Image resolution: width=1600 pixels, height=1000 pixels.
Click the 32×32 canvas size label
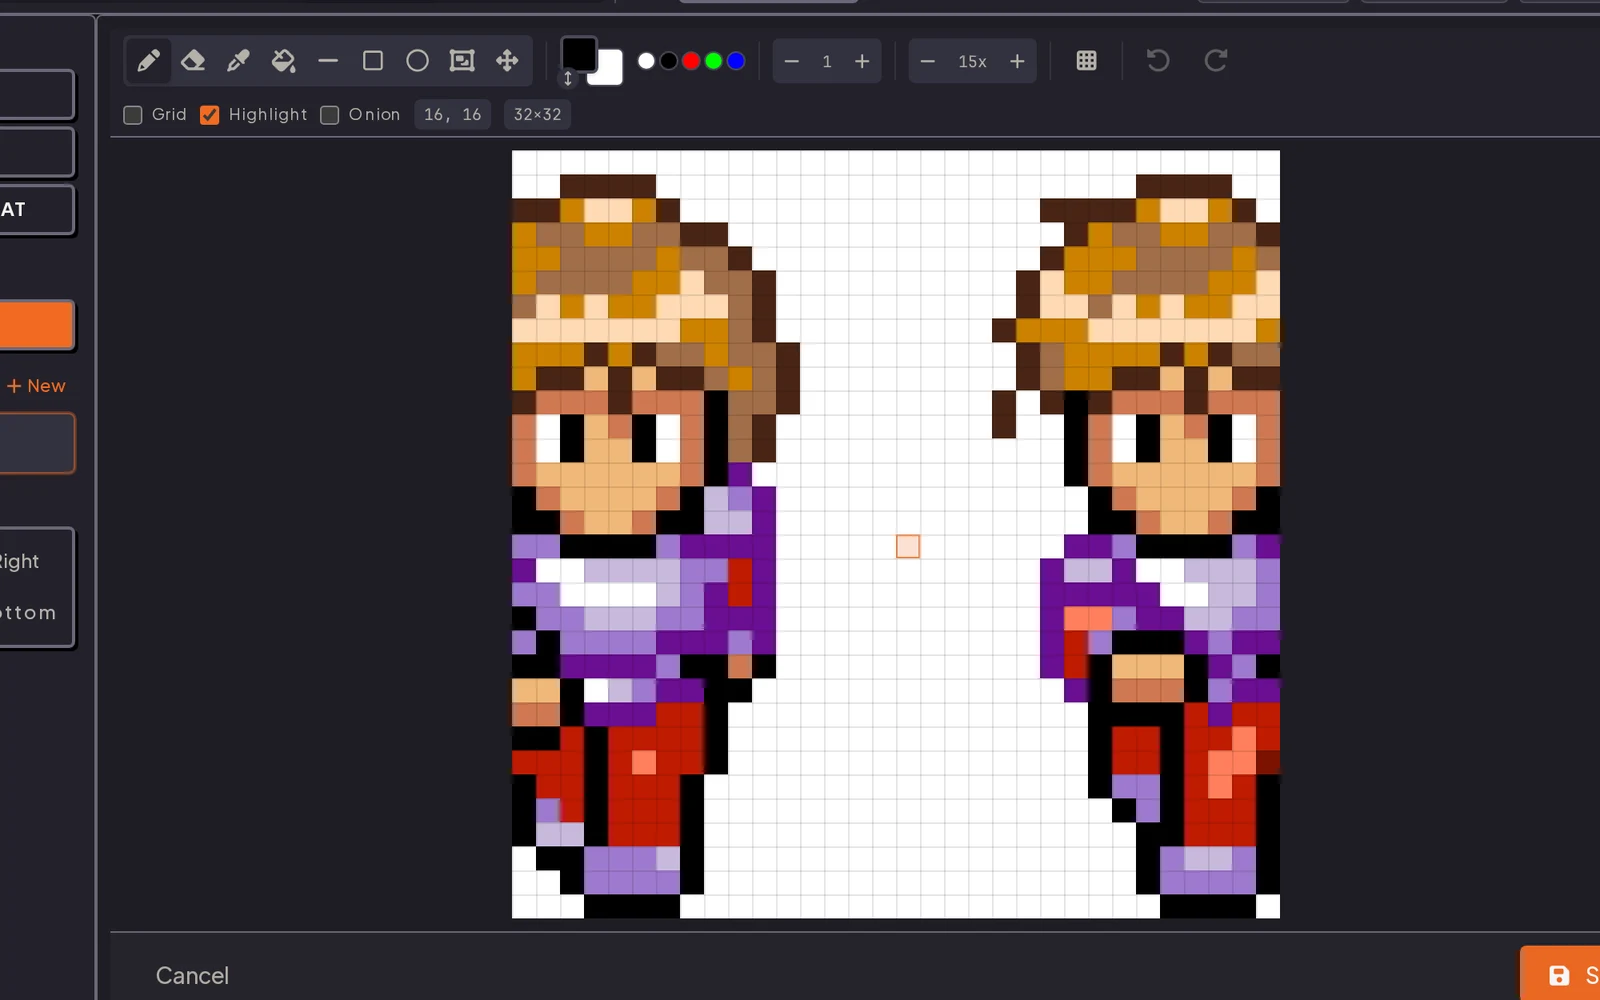(537, 114)
